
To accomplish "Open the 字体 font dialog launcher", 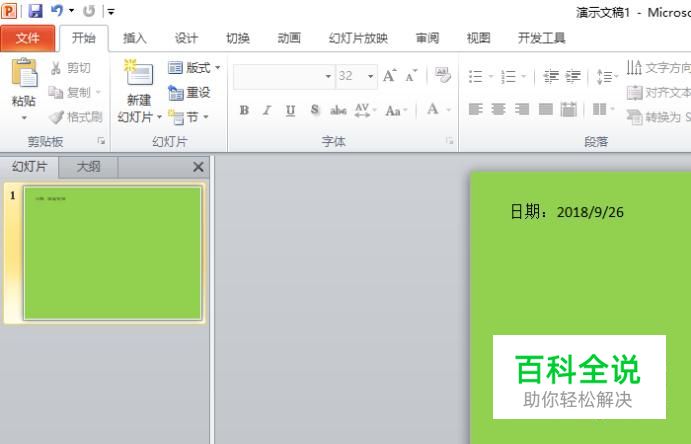I will pyautogui.click(x=450, y=141).
